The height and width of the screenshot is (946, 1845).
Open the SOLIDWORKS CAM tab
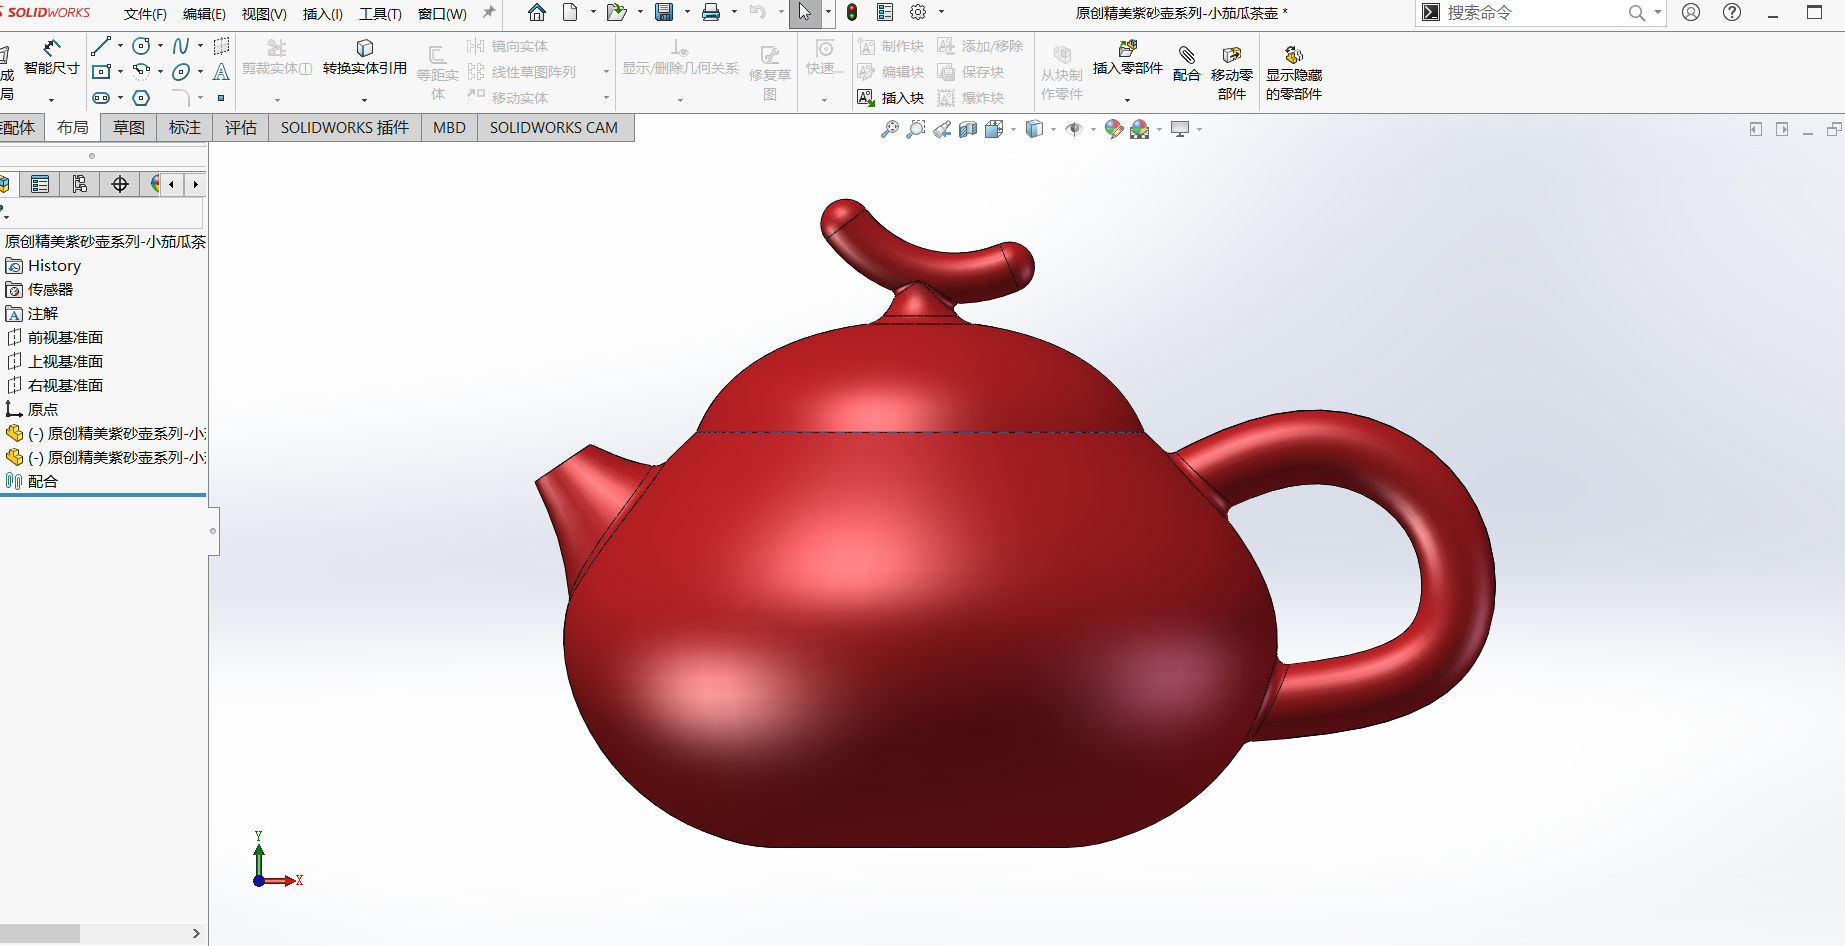point(554,128)
